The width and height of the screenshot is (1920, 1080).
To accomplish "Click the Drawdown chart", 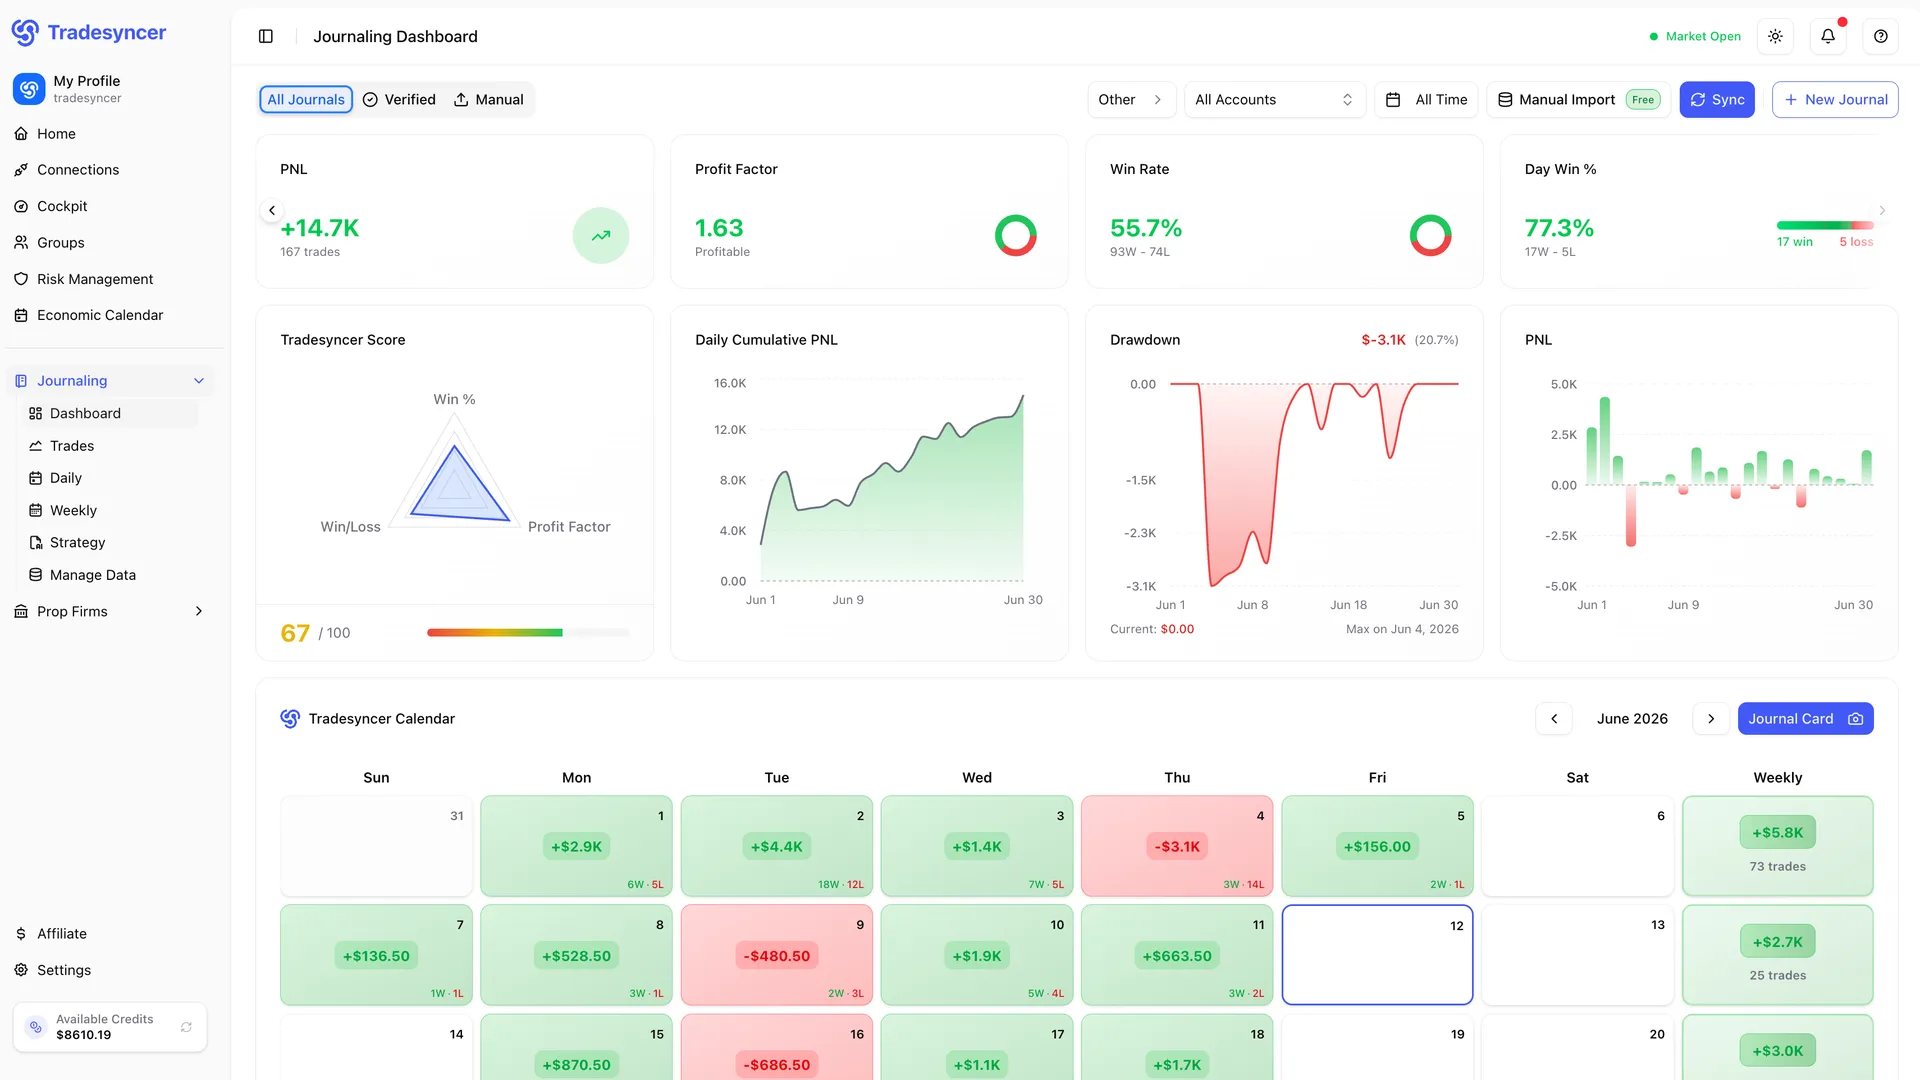I will 1314,485.
